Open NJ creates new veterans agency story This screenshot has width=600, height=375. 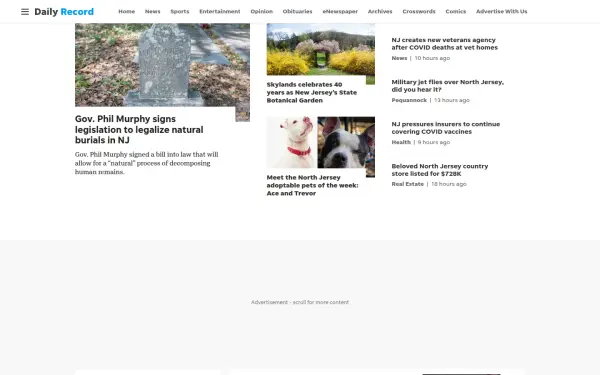click(445, 44)
